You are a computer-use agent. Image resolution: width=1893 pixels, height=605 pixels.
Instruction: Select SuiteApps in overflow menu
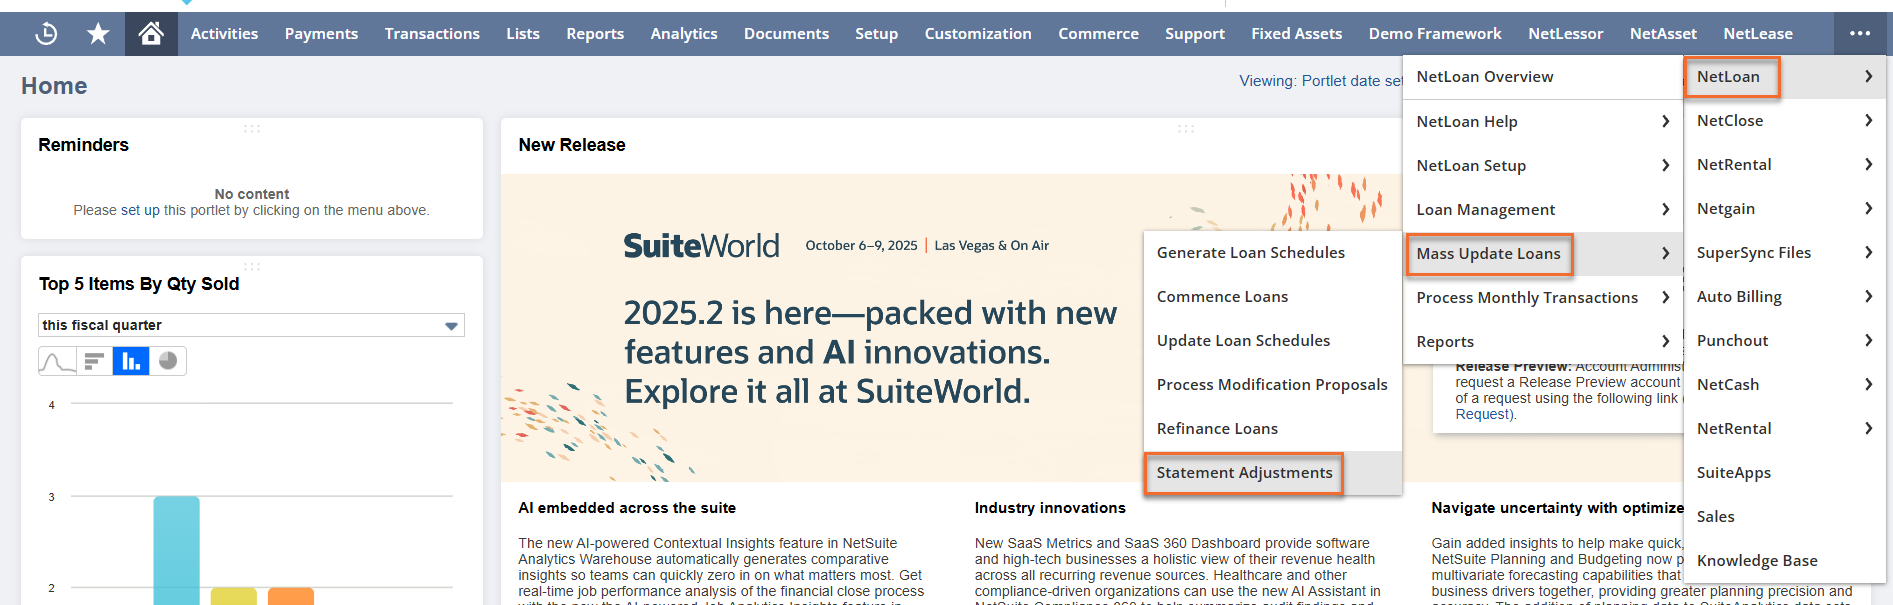click(1785, 472)
